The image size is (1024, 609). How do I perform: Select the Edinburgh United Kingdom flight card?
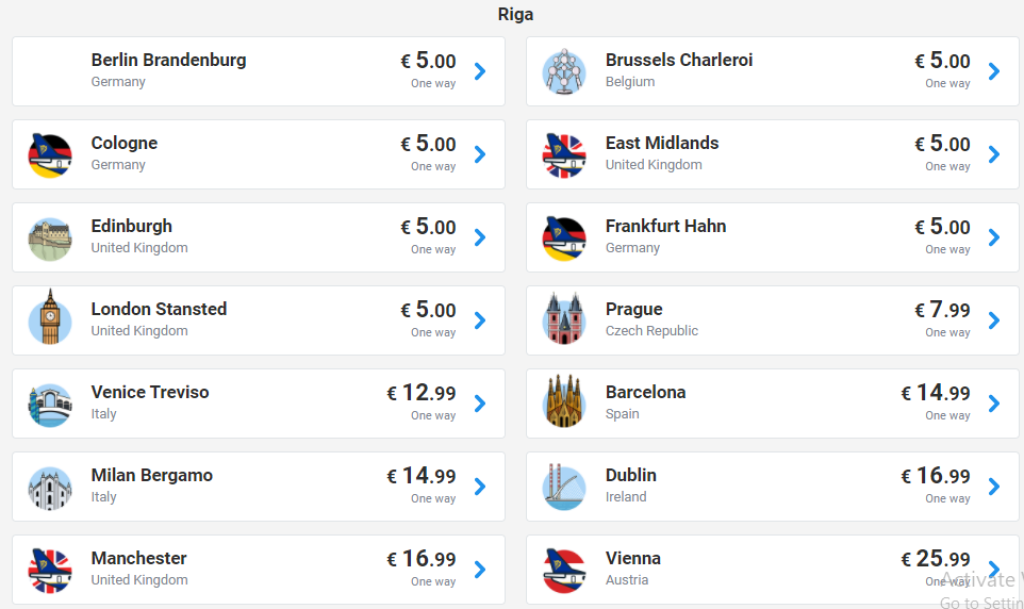[x=258, y=237]
